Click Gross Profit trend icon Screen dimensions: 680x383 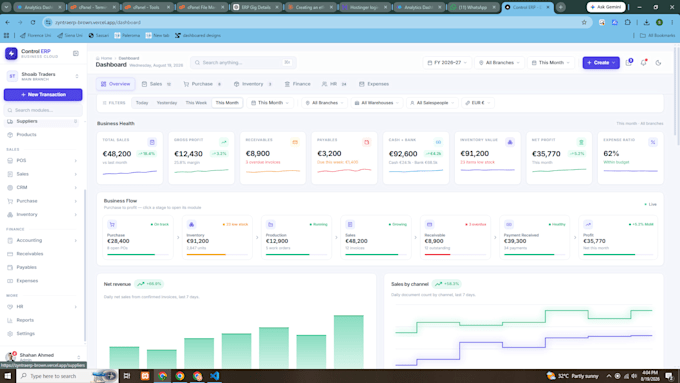click(x=223, y=142)
